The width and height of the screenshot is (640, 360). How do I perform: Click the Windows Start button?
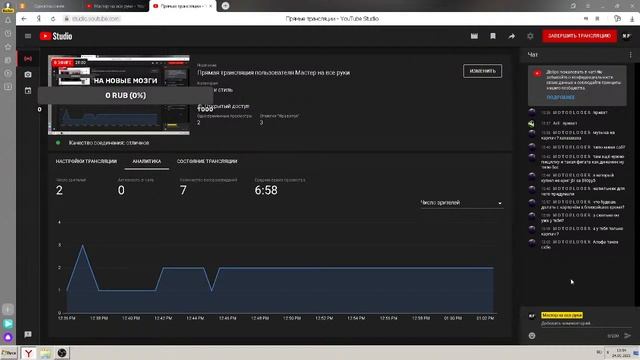9,353
